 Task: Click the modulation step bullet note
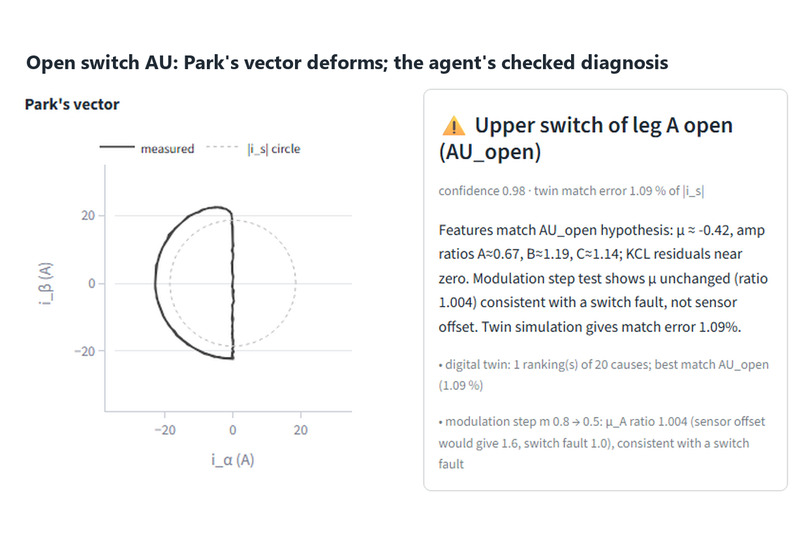pos(601,442)
